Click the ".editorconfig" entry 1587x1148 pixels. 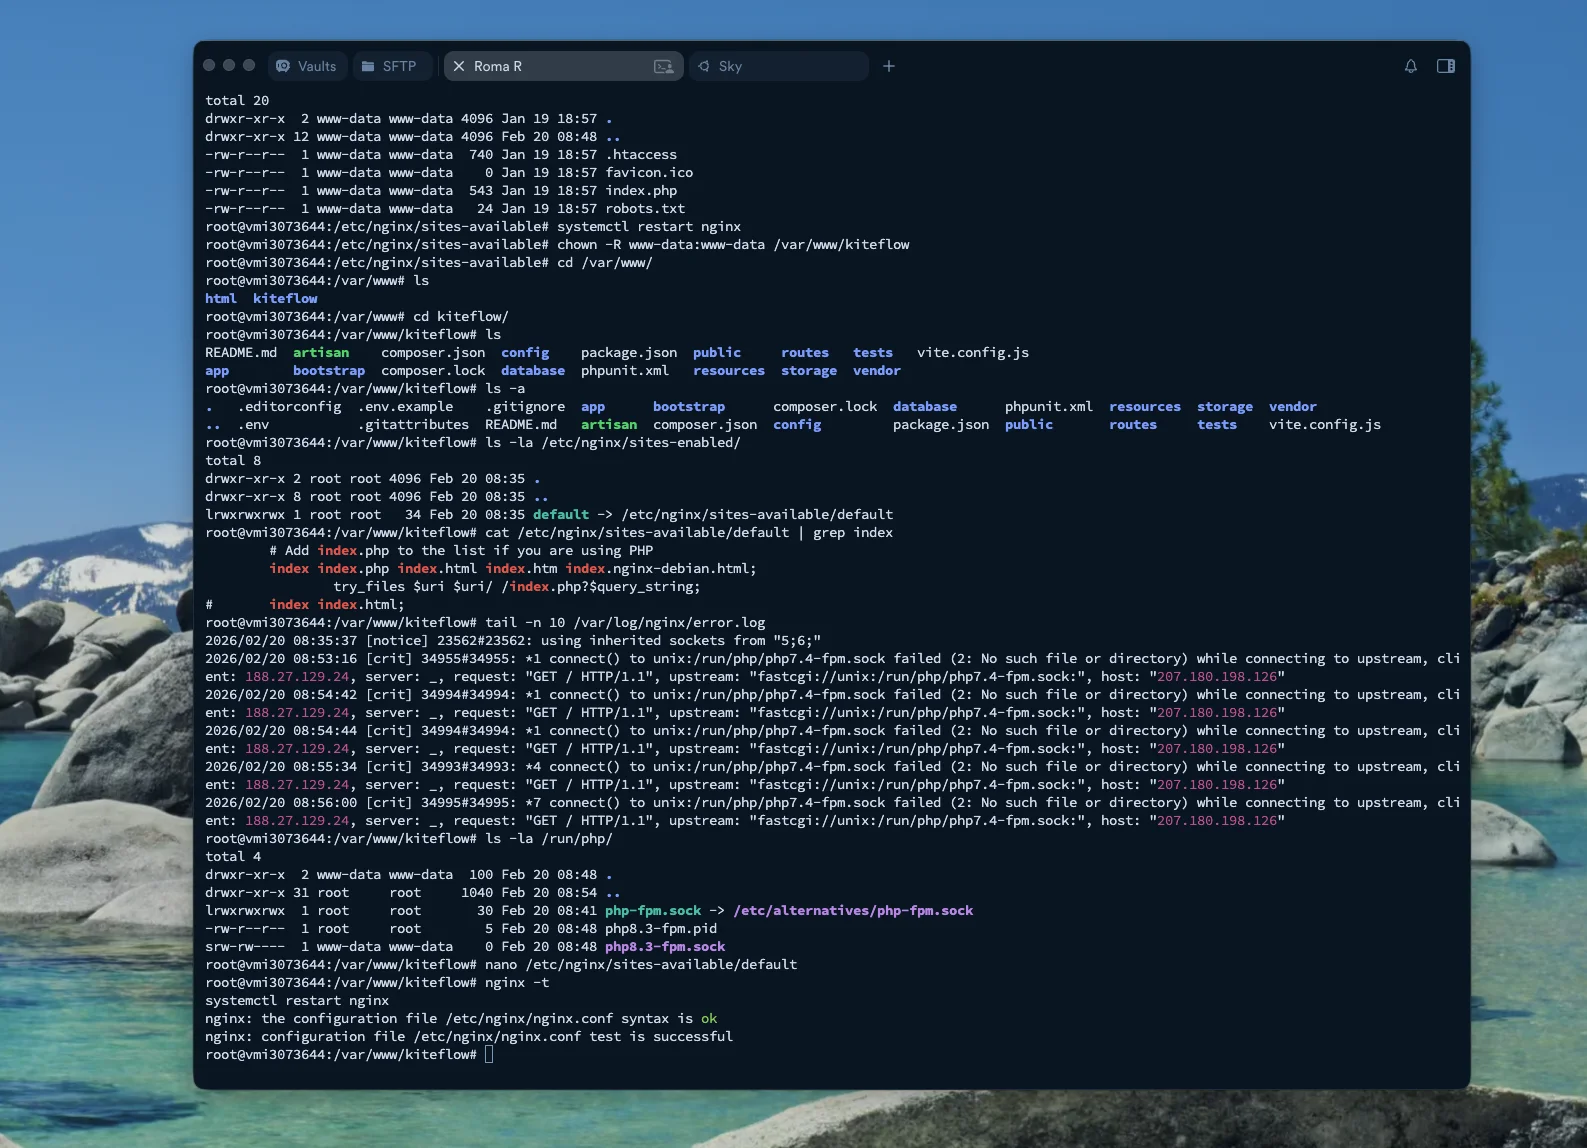(289, 406)
